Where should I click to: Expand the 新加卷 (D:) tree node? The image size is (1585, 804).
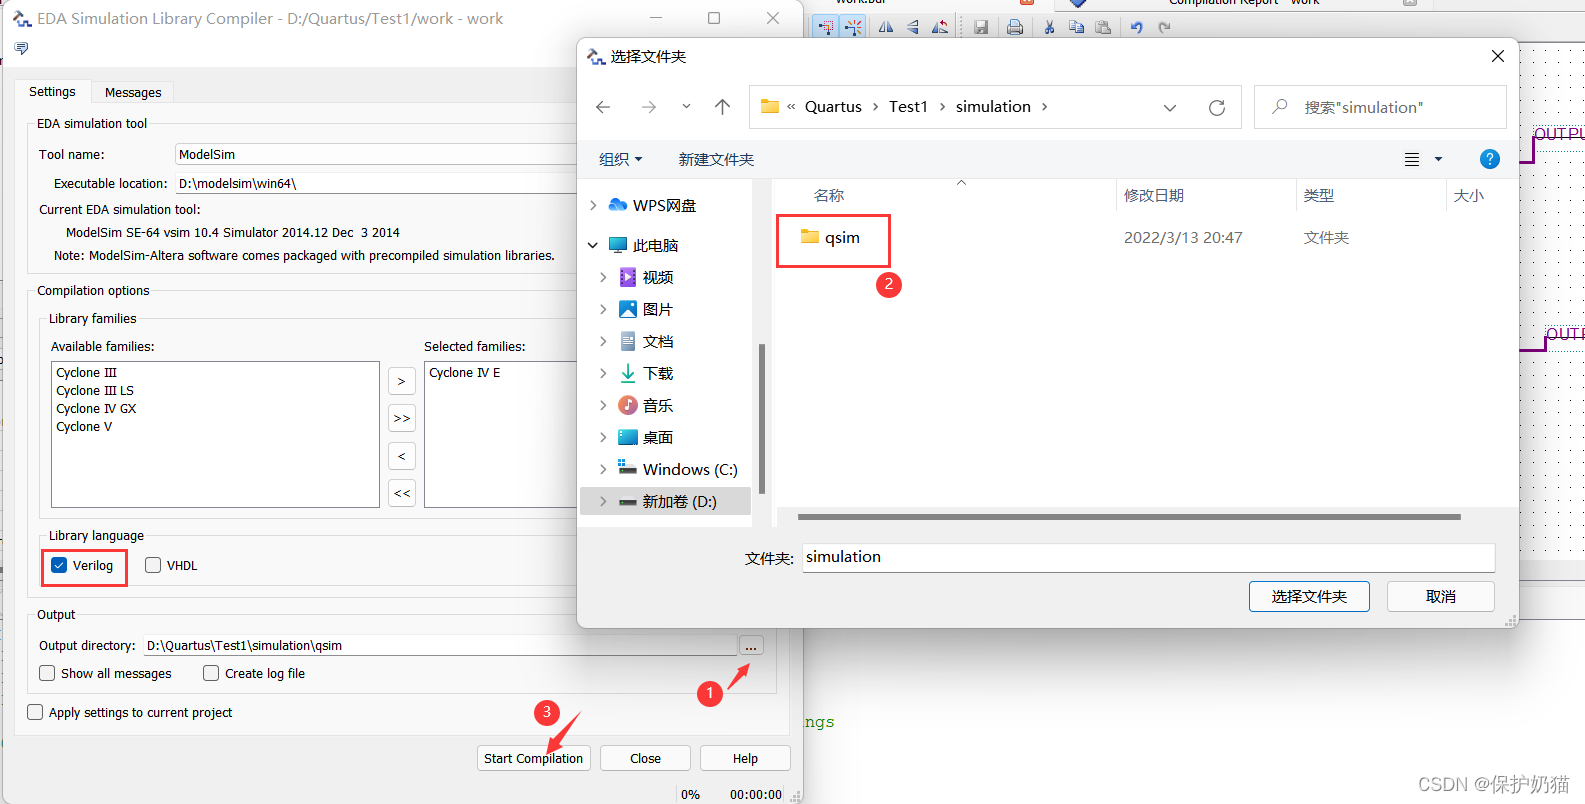603,501
